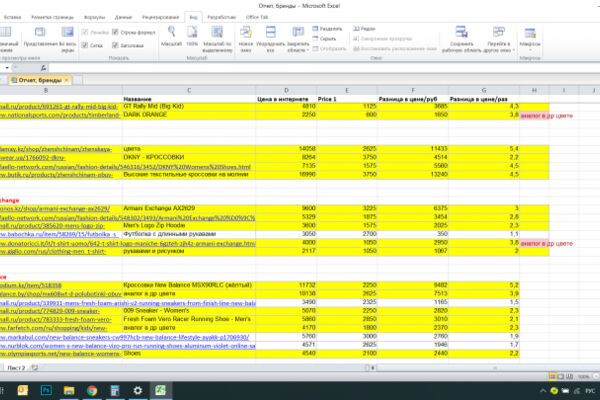Screen dimensions: 600x400
Task: Click Рядом view side by side
Action: click(364, 29)
